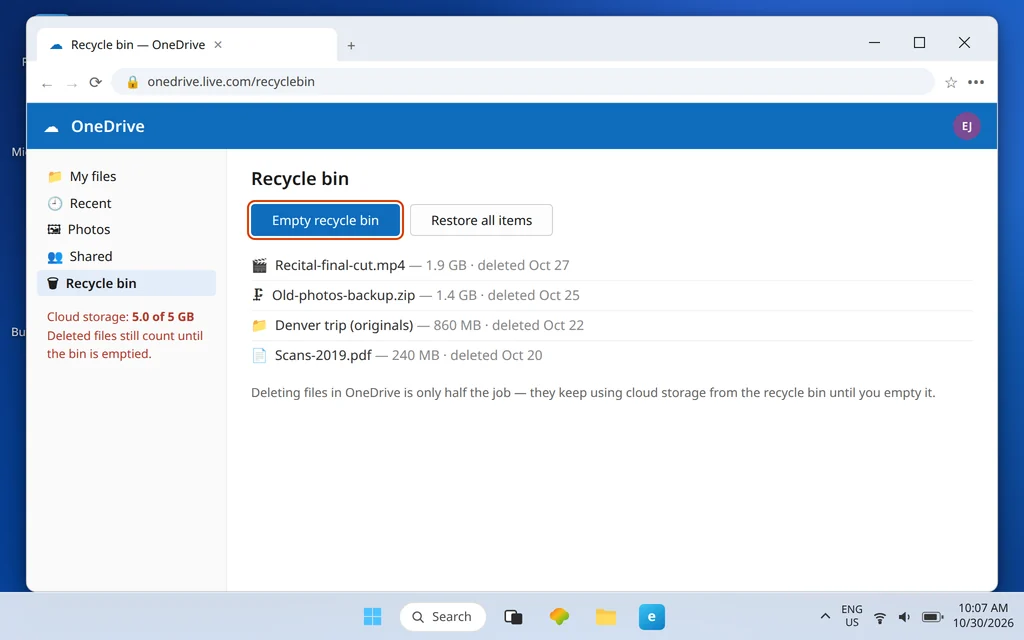1024x640 pixels.
Task: Click Restore all items button
Action: (481, 220)
